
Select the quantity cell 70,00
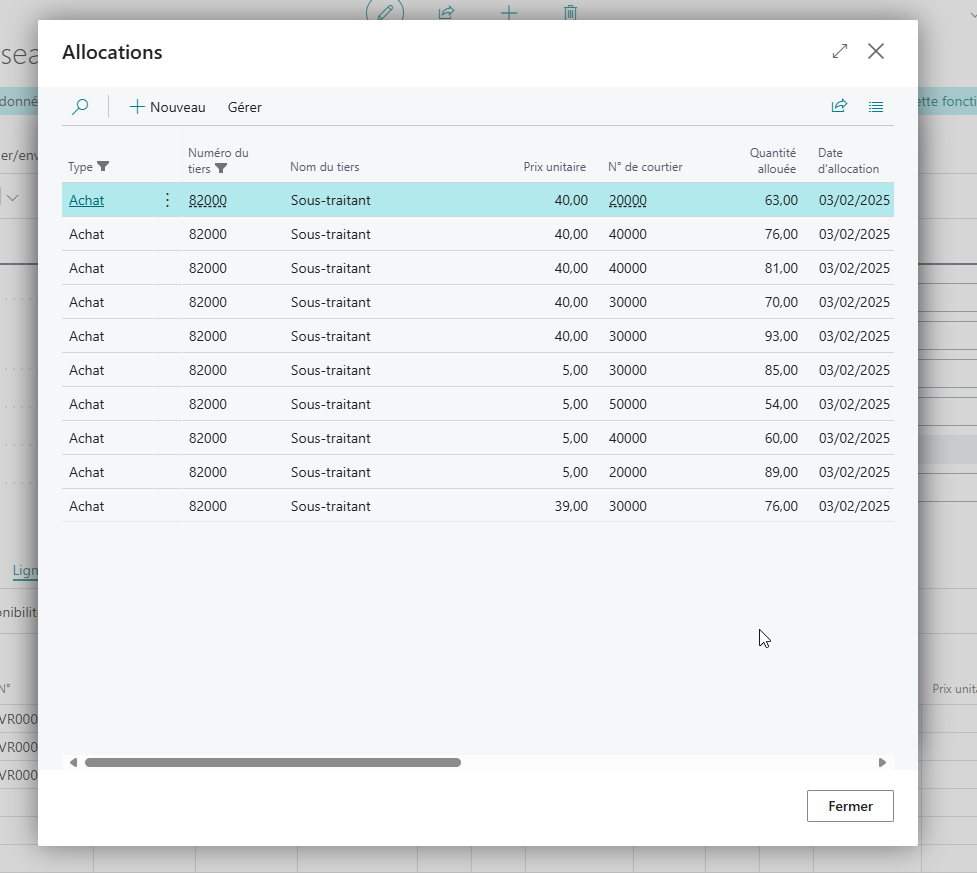point(781,302)
